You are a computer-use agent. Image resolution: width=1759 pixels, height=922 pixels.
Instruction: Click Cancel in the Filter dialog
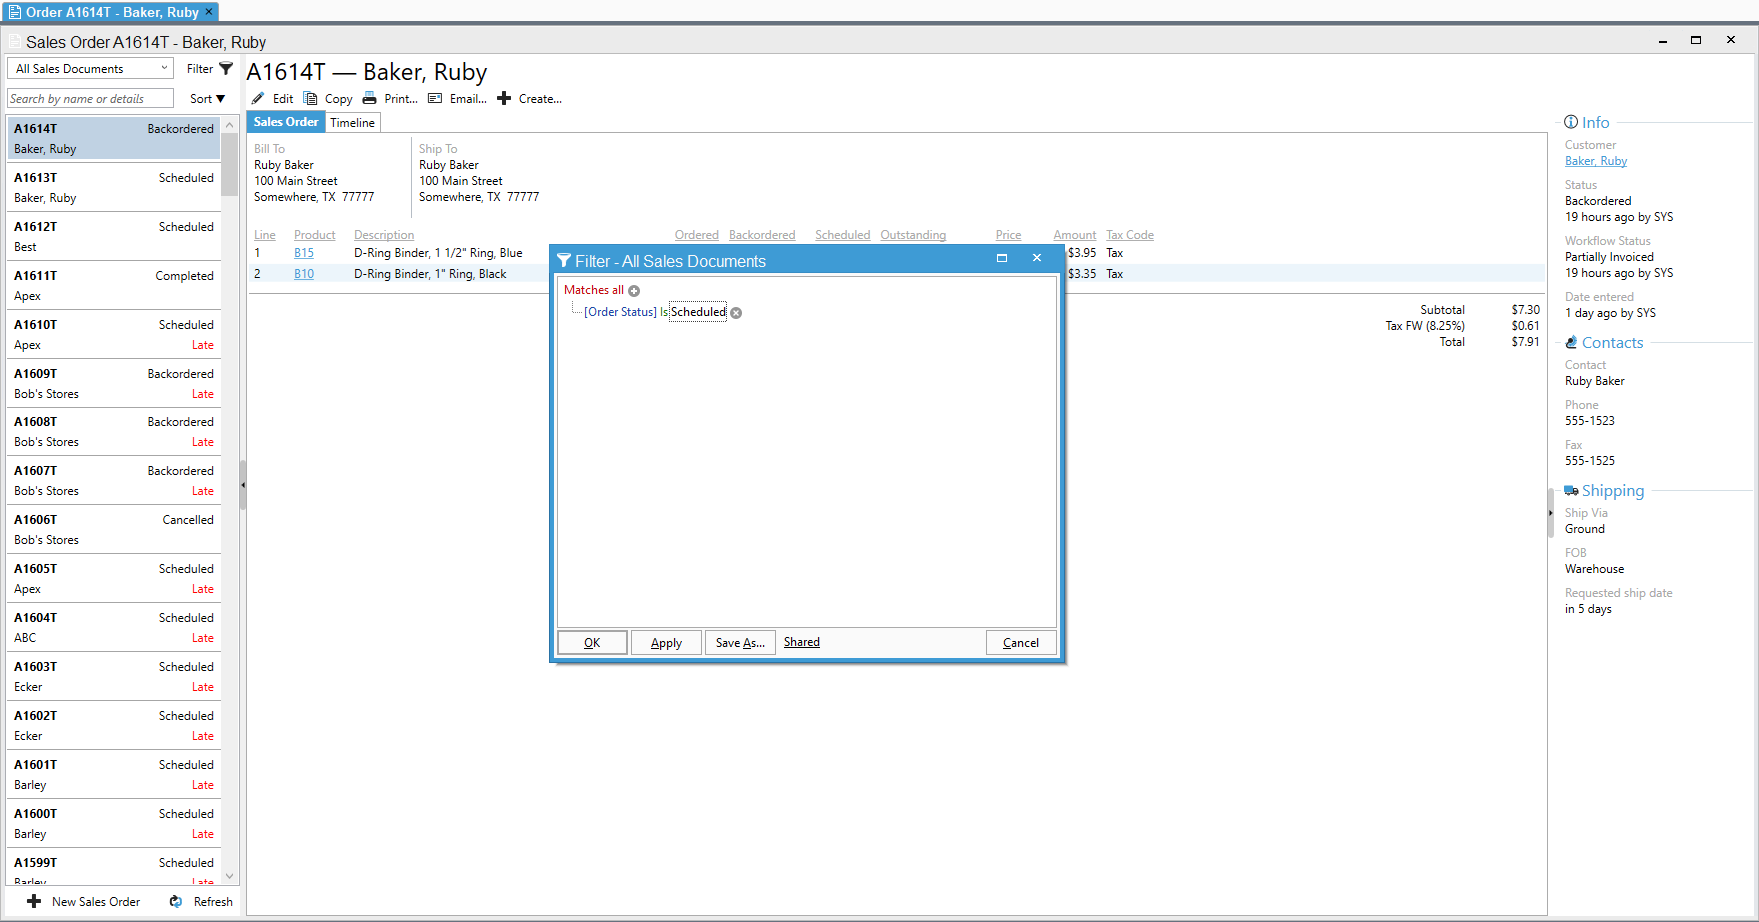1021,643
